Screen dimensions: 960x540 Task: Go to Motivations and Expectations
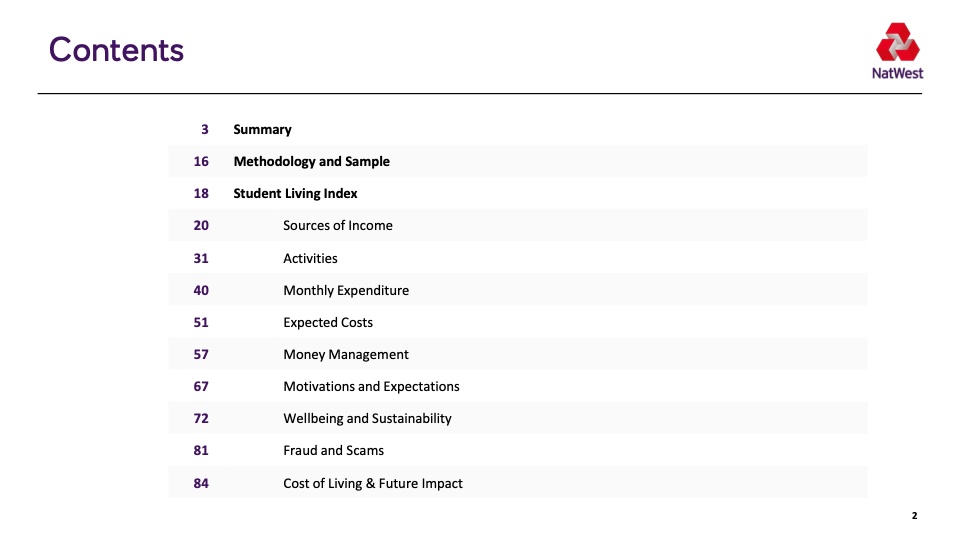pyautogui.click(x=371, y=386)
